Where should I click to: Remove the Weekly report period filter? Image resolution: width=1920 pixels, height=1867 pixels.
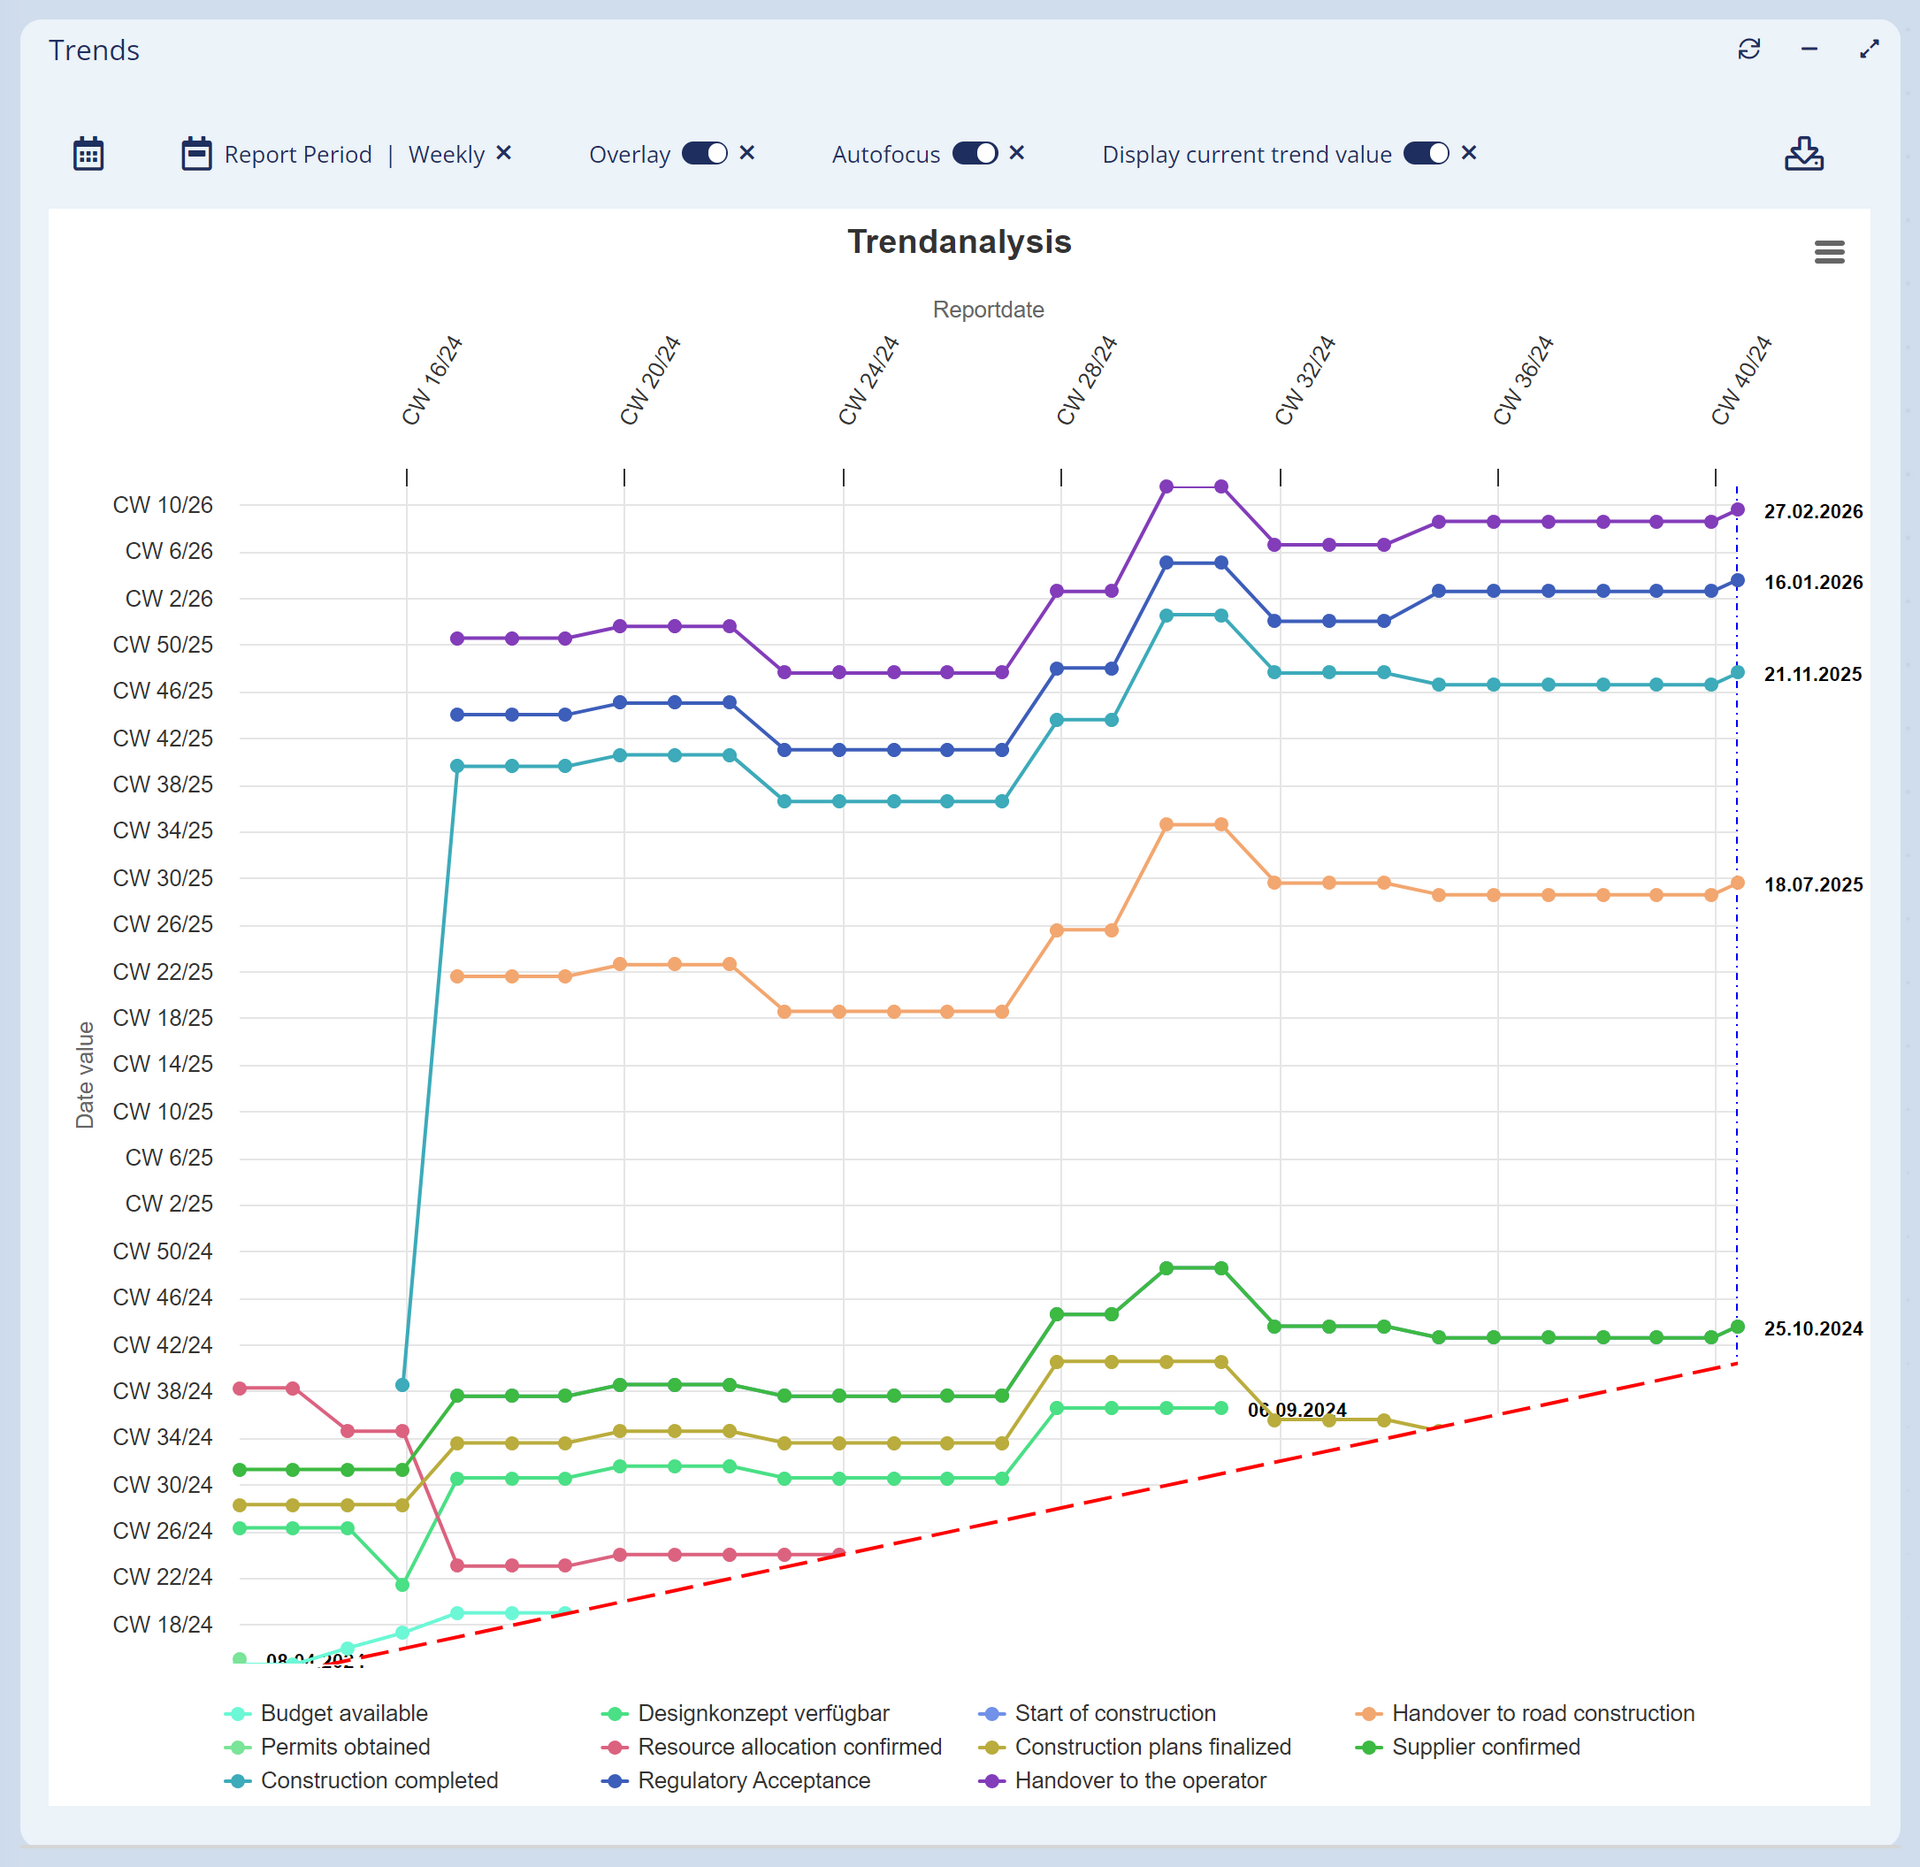[504, 153]
